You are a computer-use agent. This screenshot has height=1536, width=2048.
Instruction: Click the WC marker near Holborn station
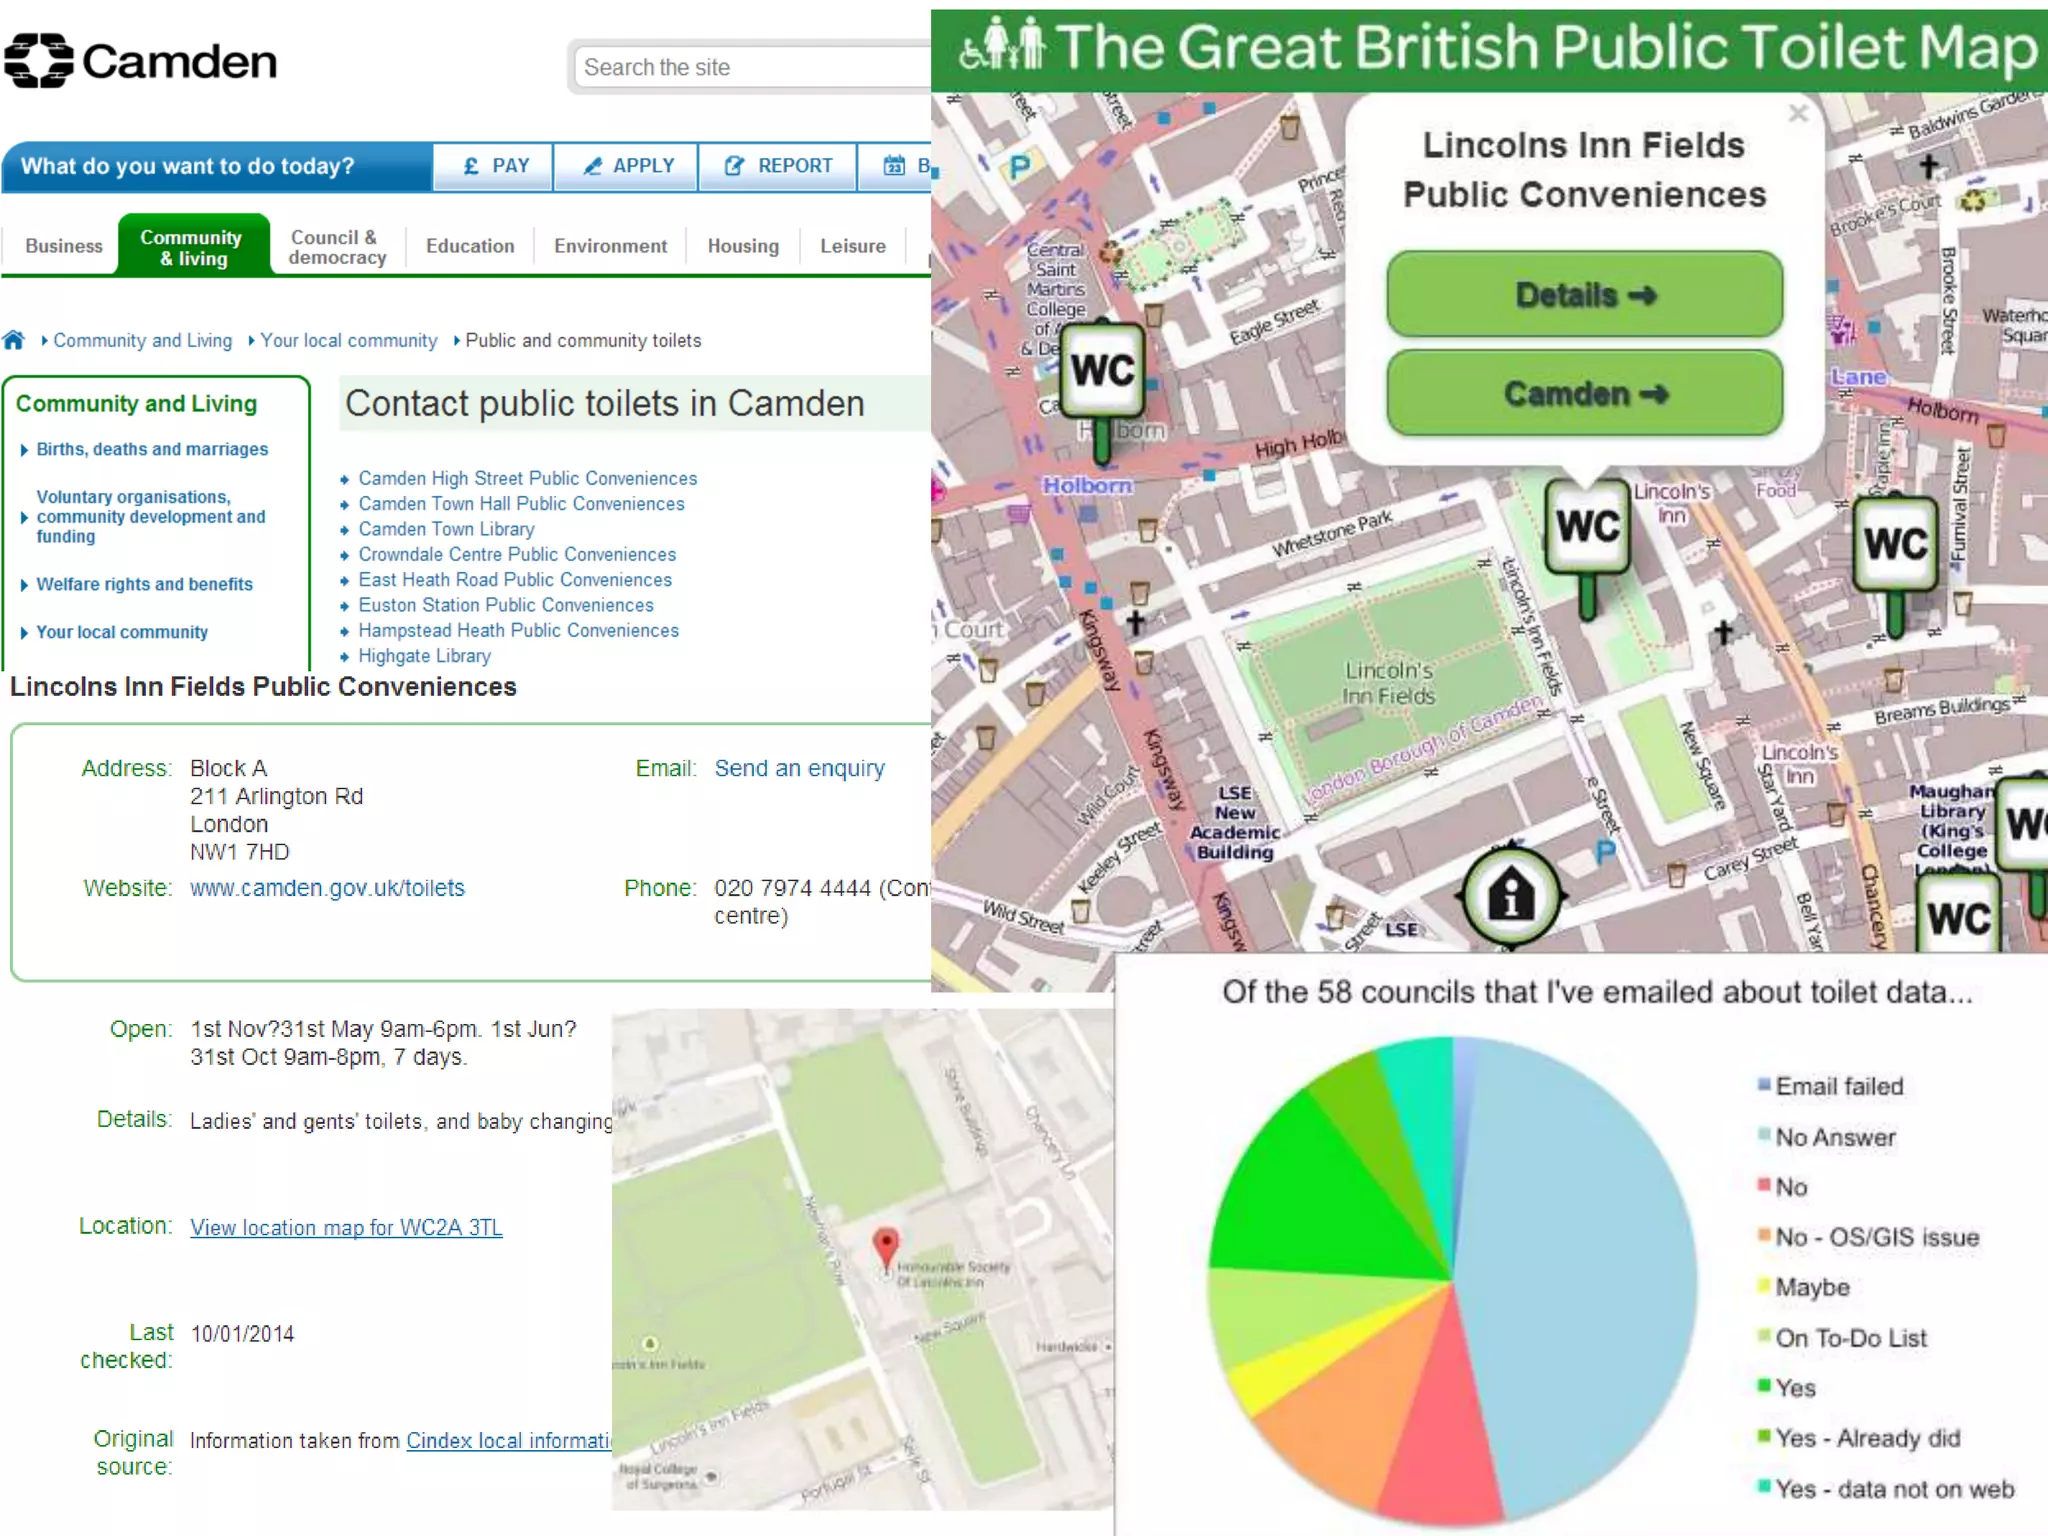coord(1102,372)
